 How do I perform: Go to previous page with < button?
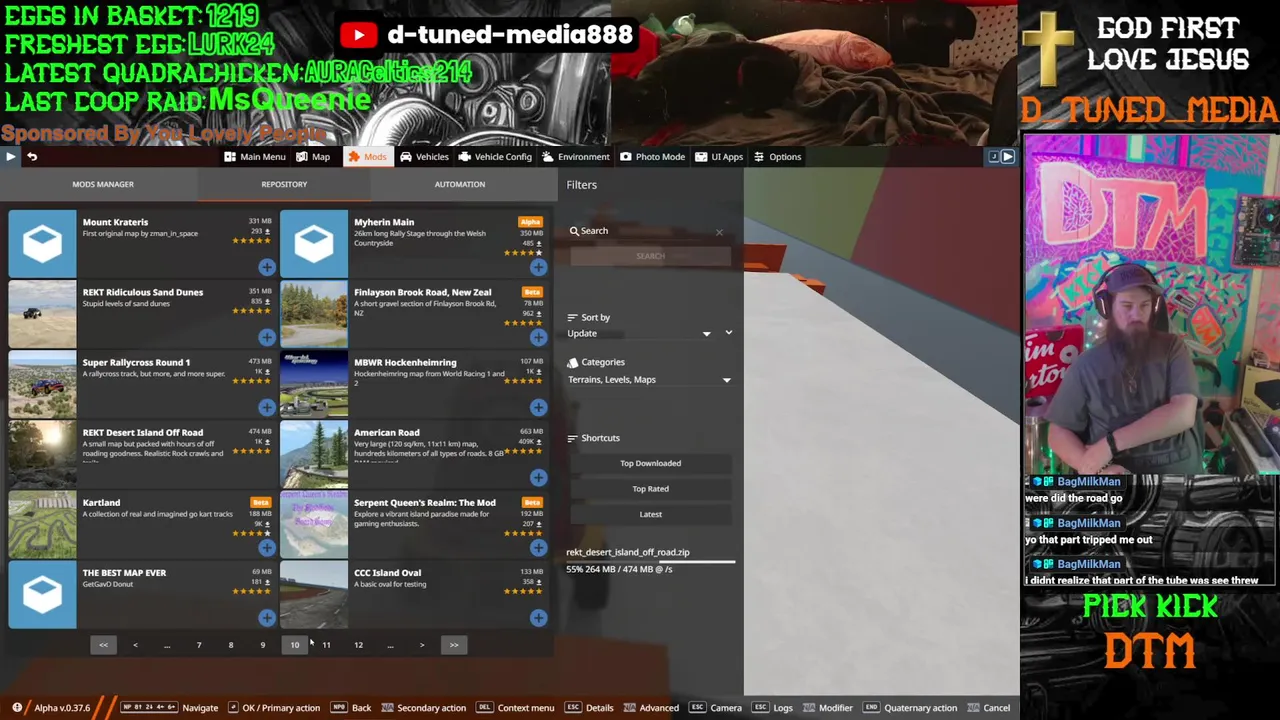(135, 645)
